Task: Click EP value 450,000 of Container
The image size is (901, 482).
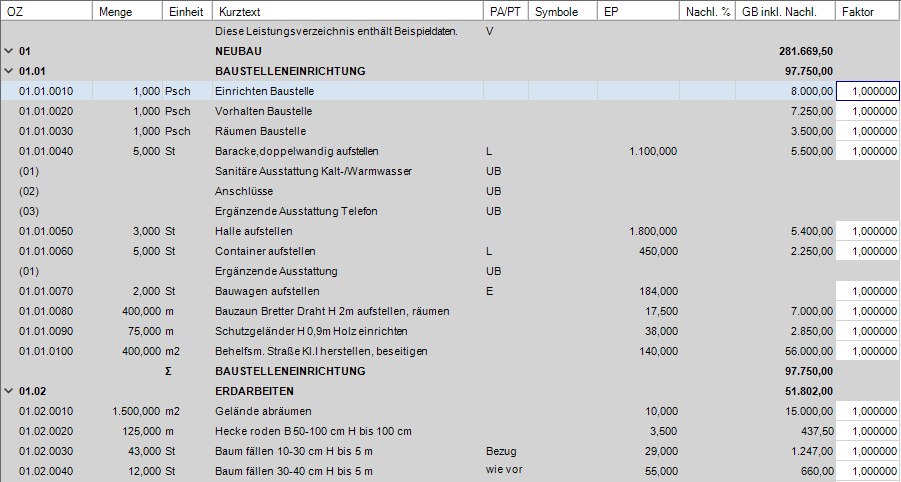Action: coord(658,252)
